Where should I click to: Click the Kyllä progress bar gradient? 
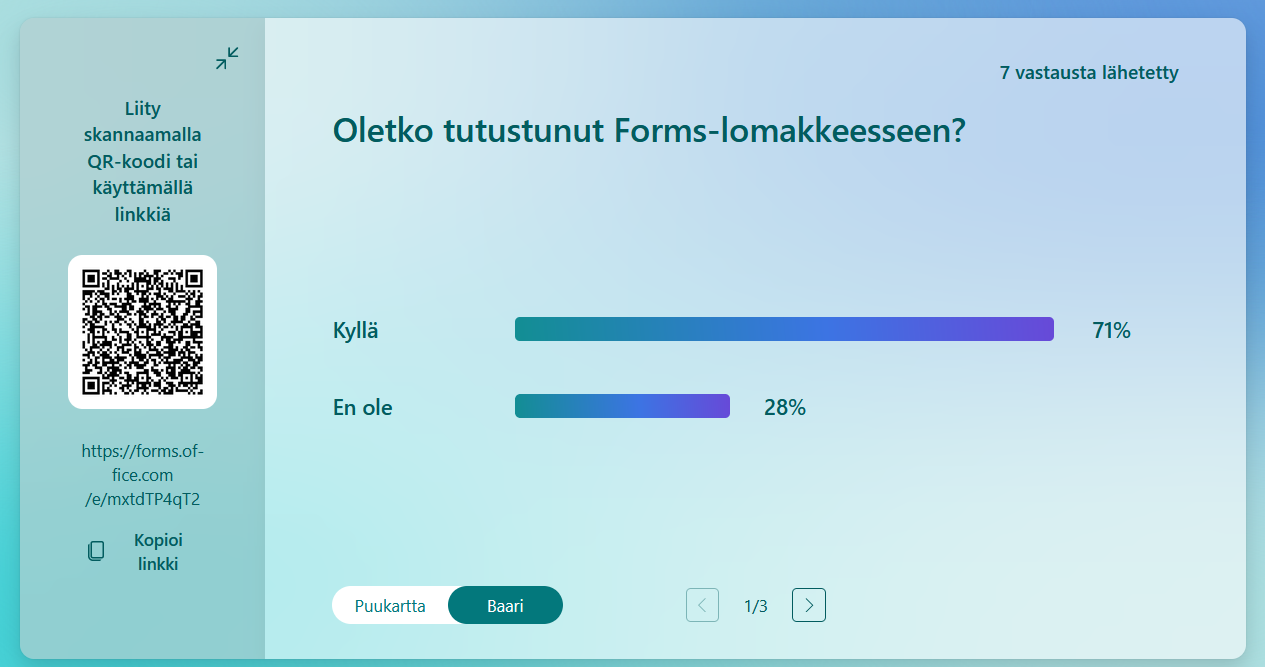(x=784, y=328)
